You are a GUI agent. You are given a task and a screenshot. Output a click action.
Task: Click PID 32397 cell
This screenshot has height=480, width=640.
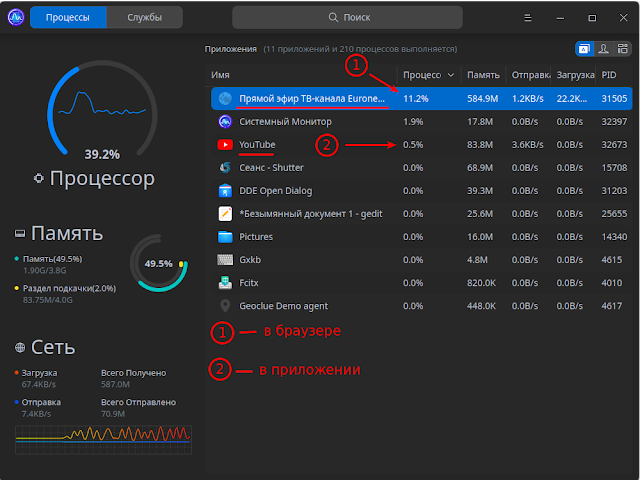tap(614, 122)
